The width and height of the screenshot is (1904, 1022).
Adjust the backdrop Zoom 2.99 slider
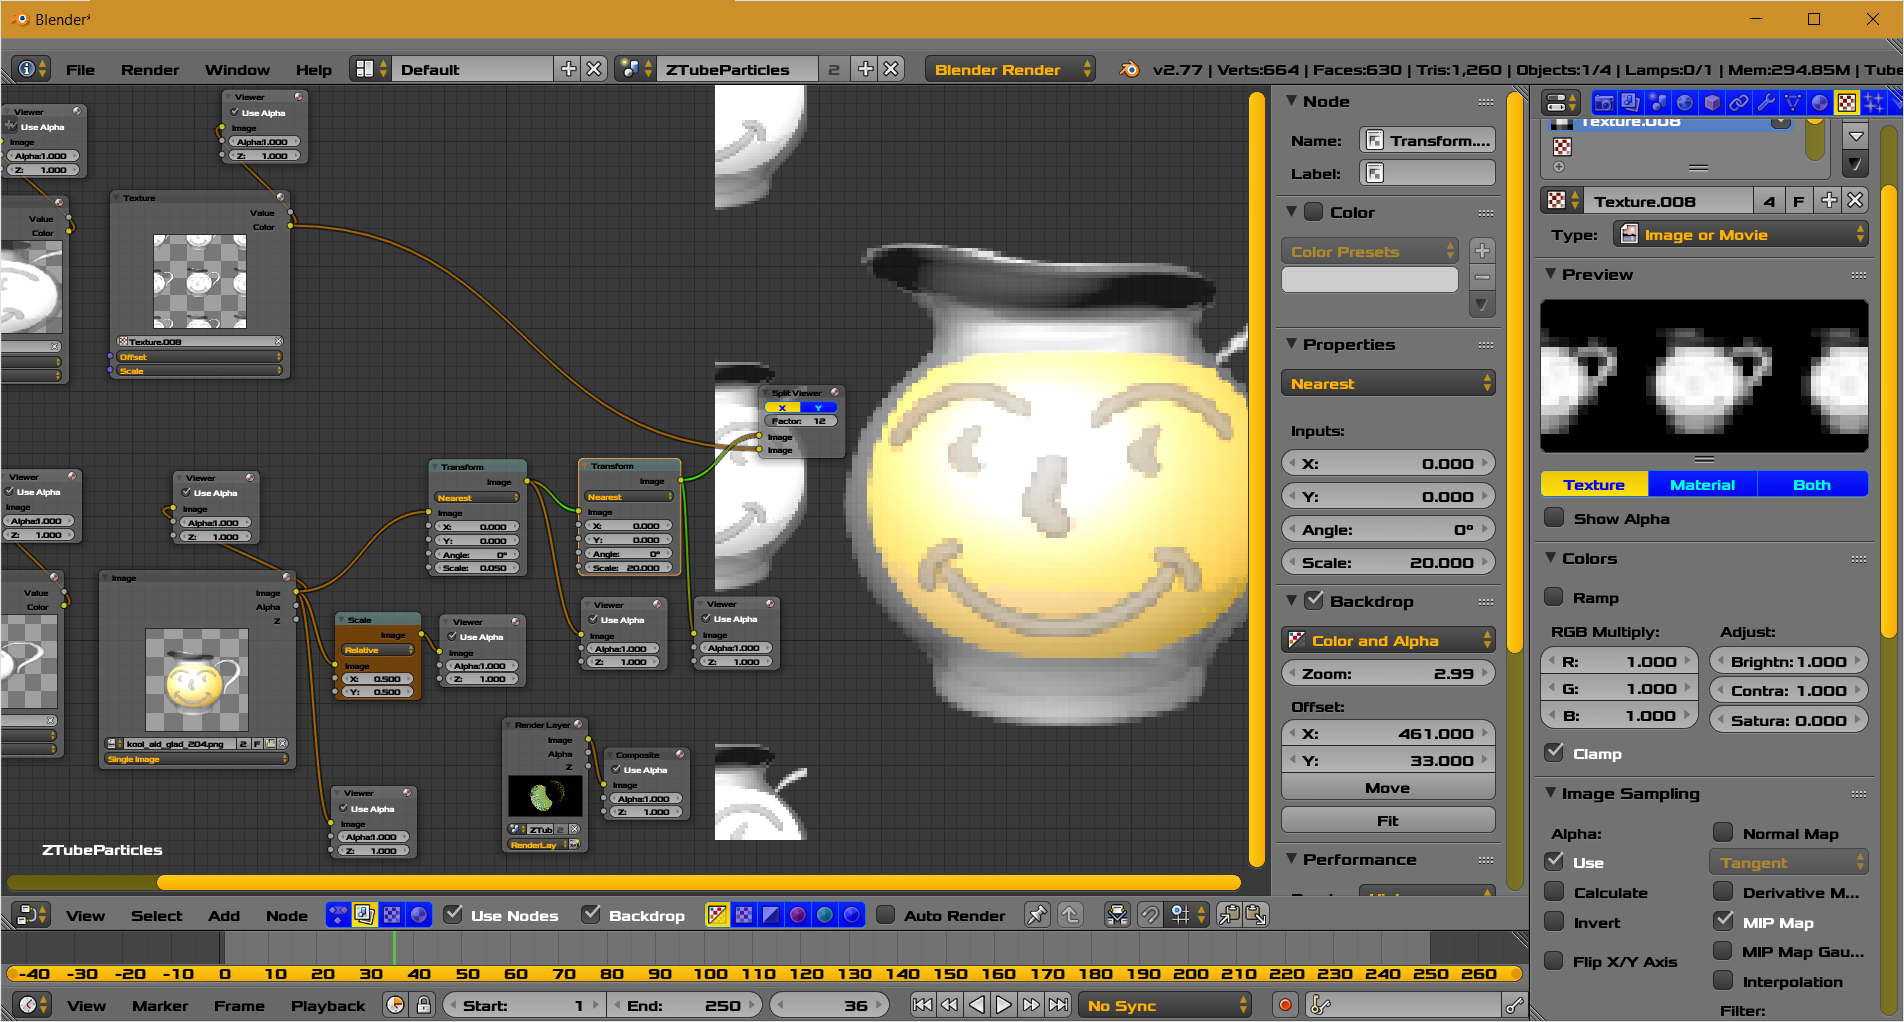1388,673
